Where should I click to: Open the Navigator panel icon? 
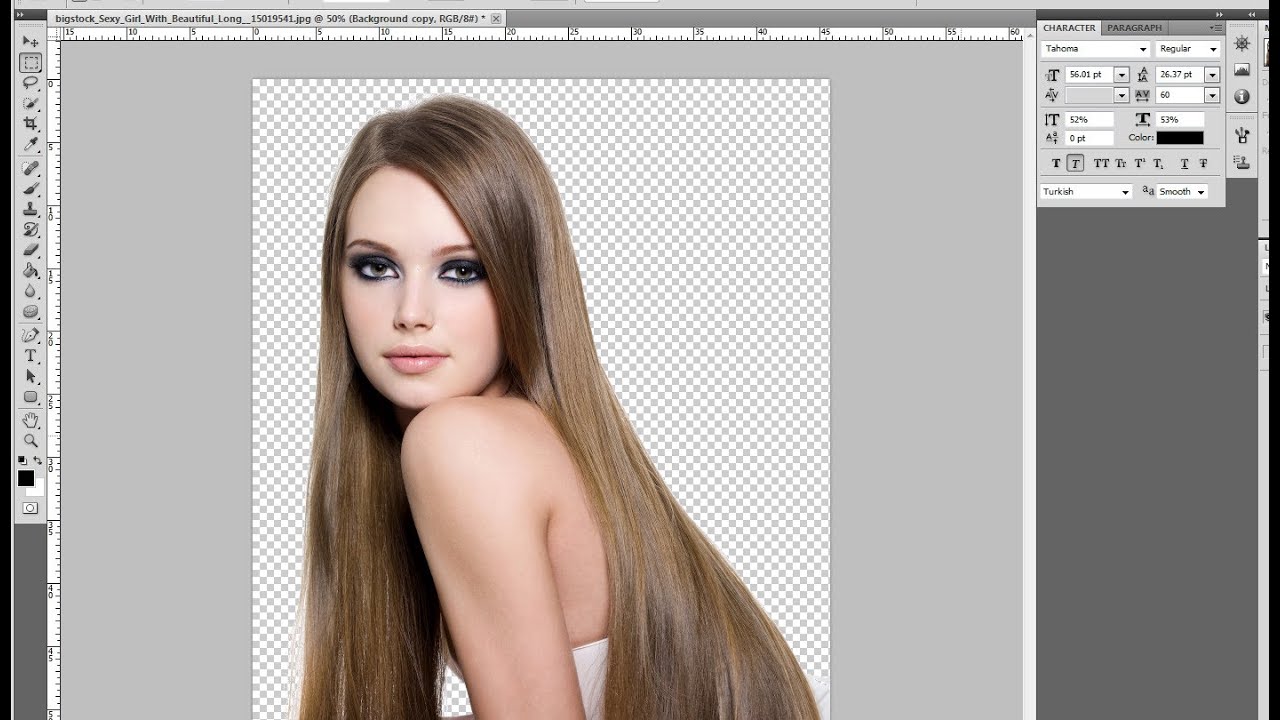pyautogui.click(x=1242, y=44)
